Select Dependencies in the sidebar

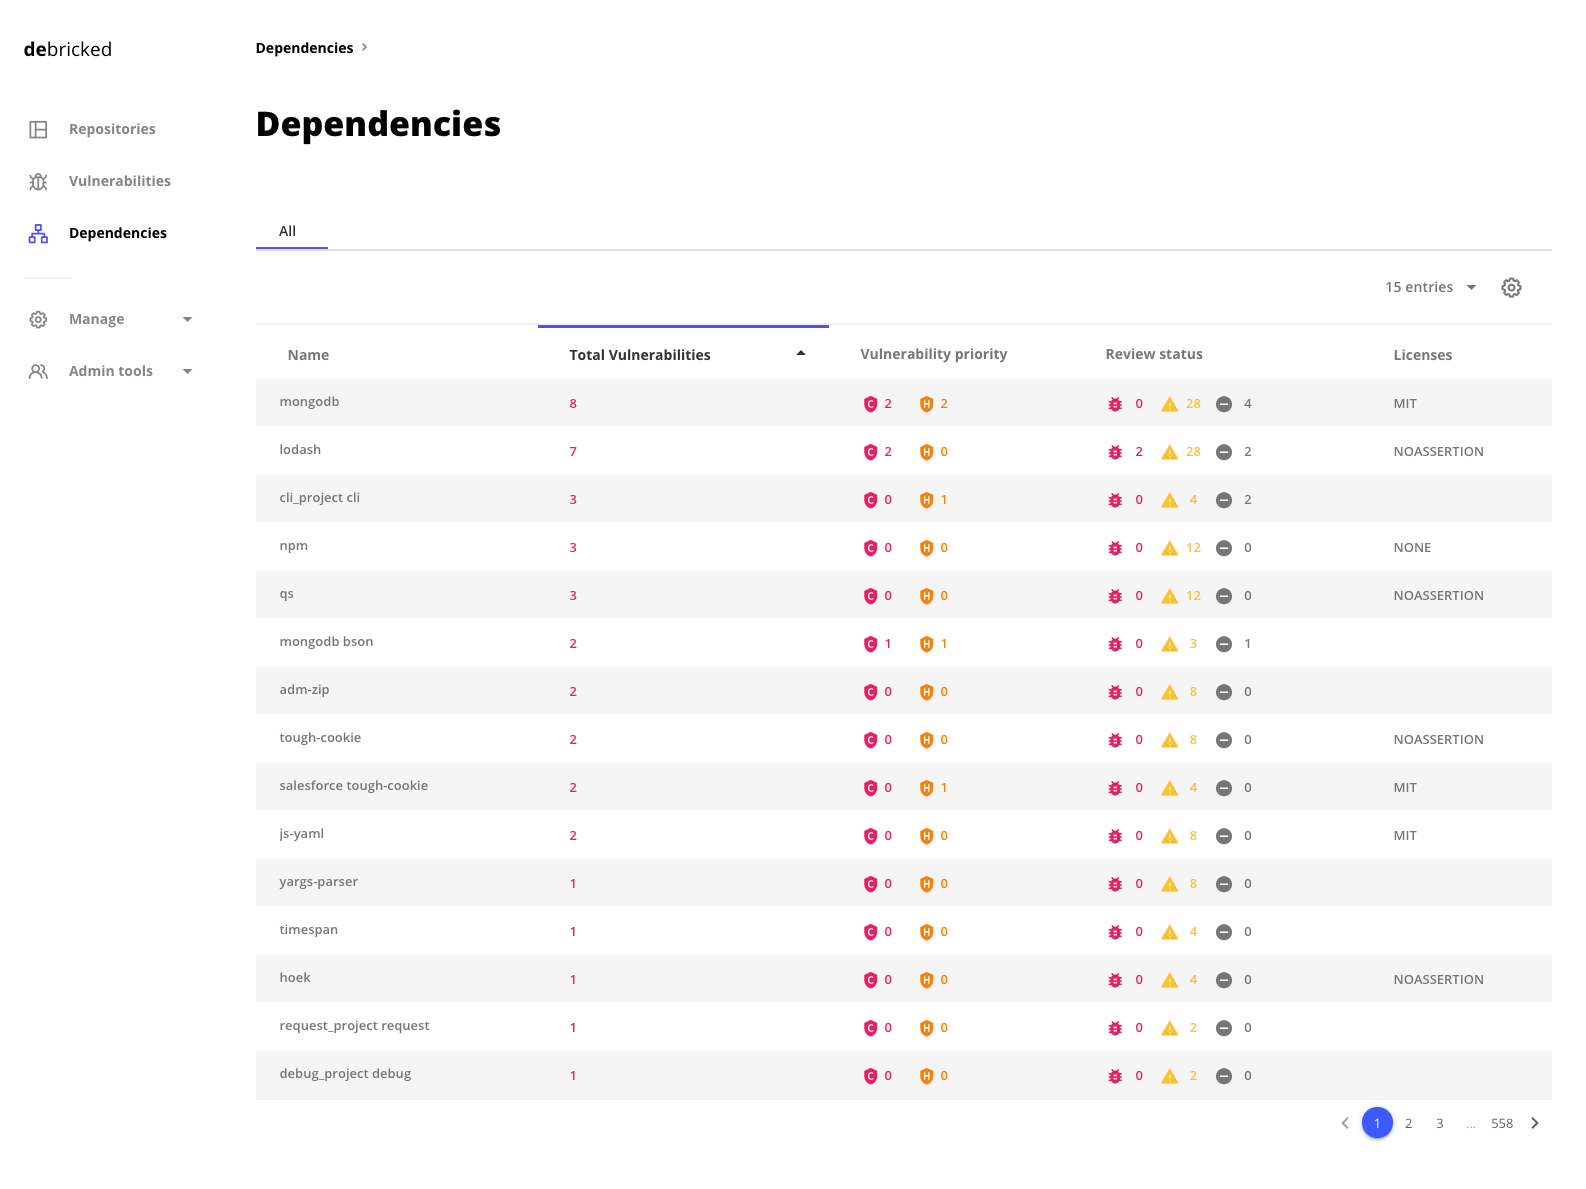[x=118, y=233]
